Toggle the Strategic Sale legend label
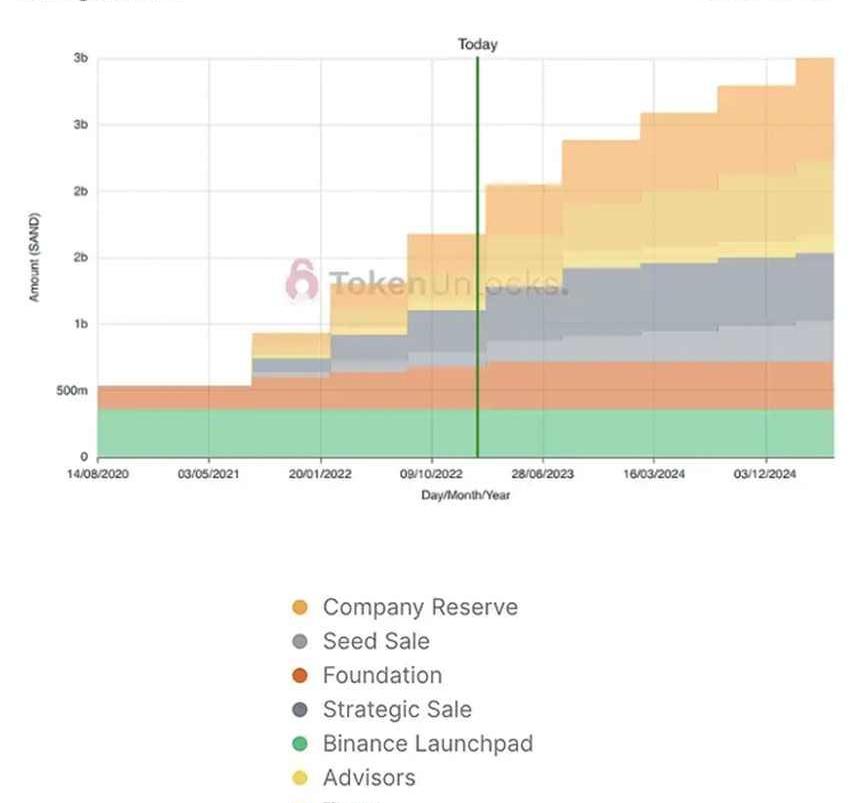Image resolution: width=865 pixels, height=803 pixels. pos(397,710)
